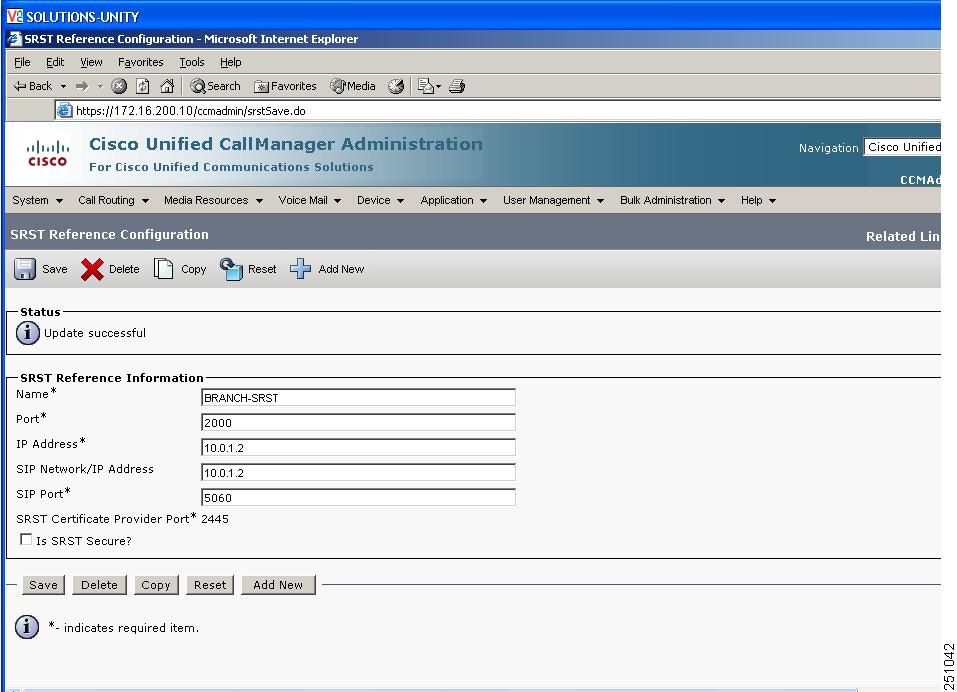The width and height of the screenshot is (957, 692).
Task: Click the SIP Port field showing 5060
Action: pyautogui.click(x=358, y=497)
